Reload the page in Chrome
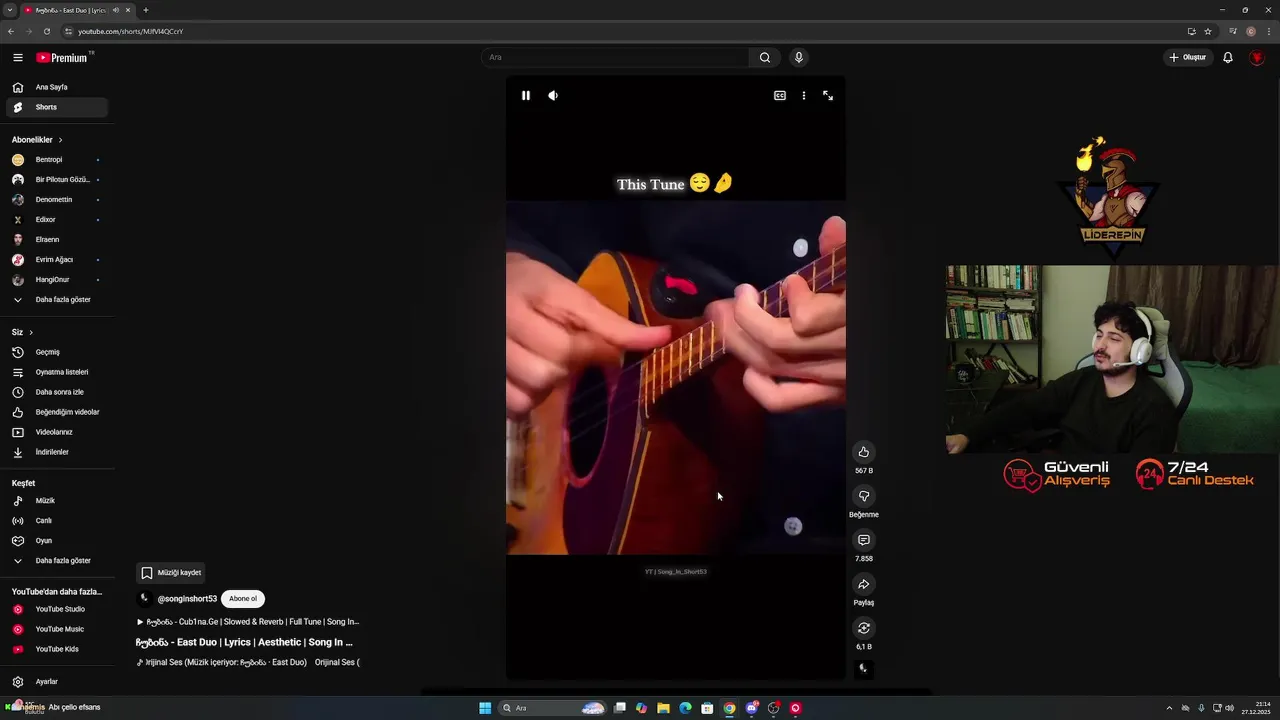 coord(46,31)
